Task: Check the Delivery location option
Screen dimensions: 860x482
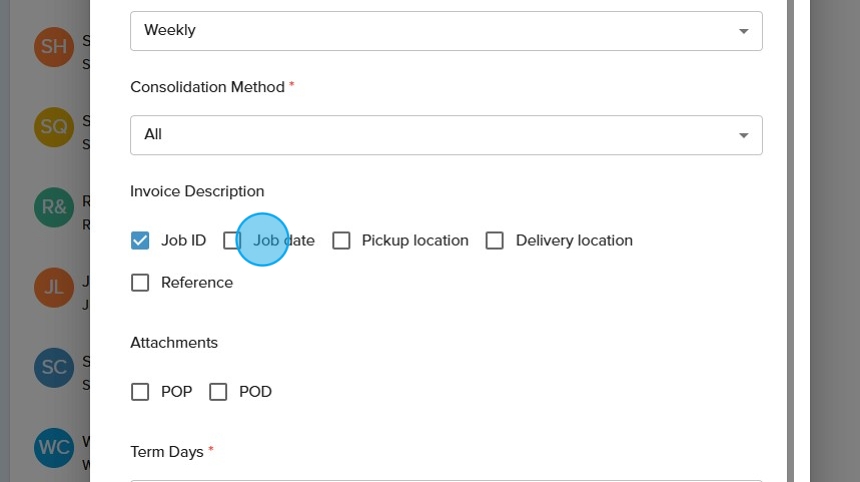Action: (494, 240)
